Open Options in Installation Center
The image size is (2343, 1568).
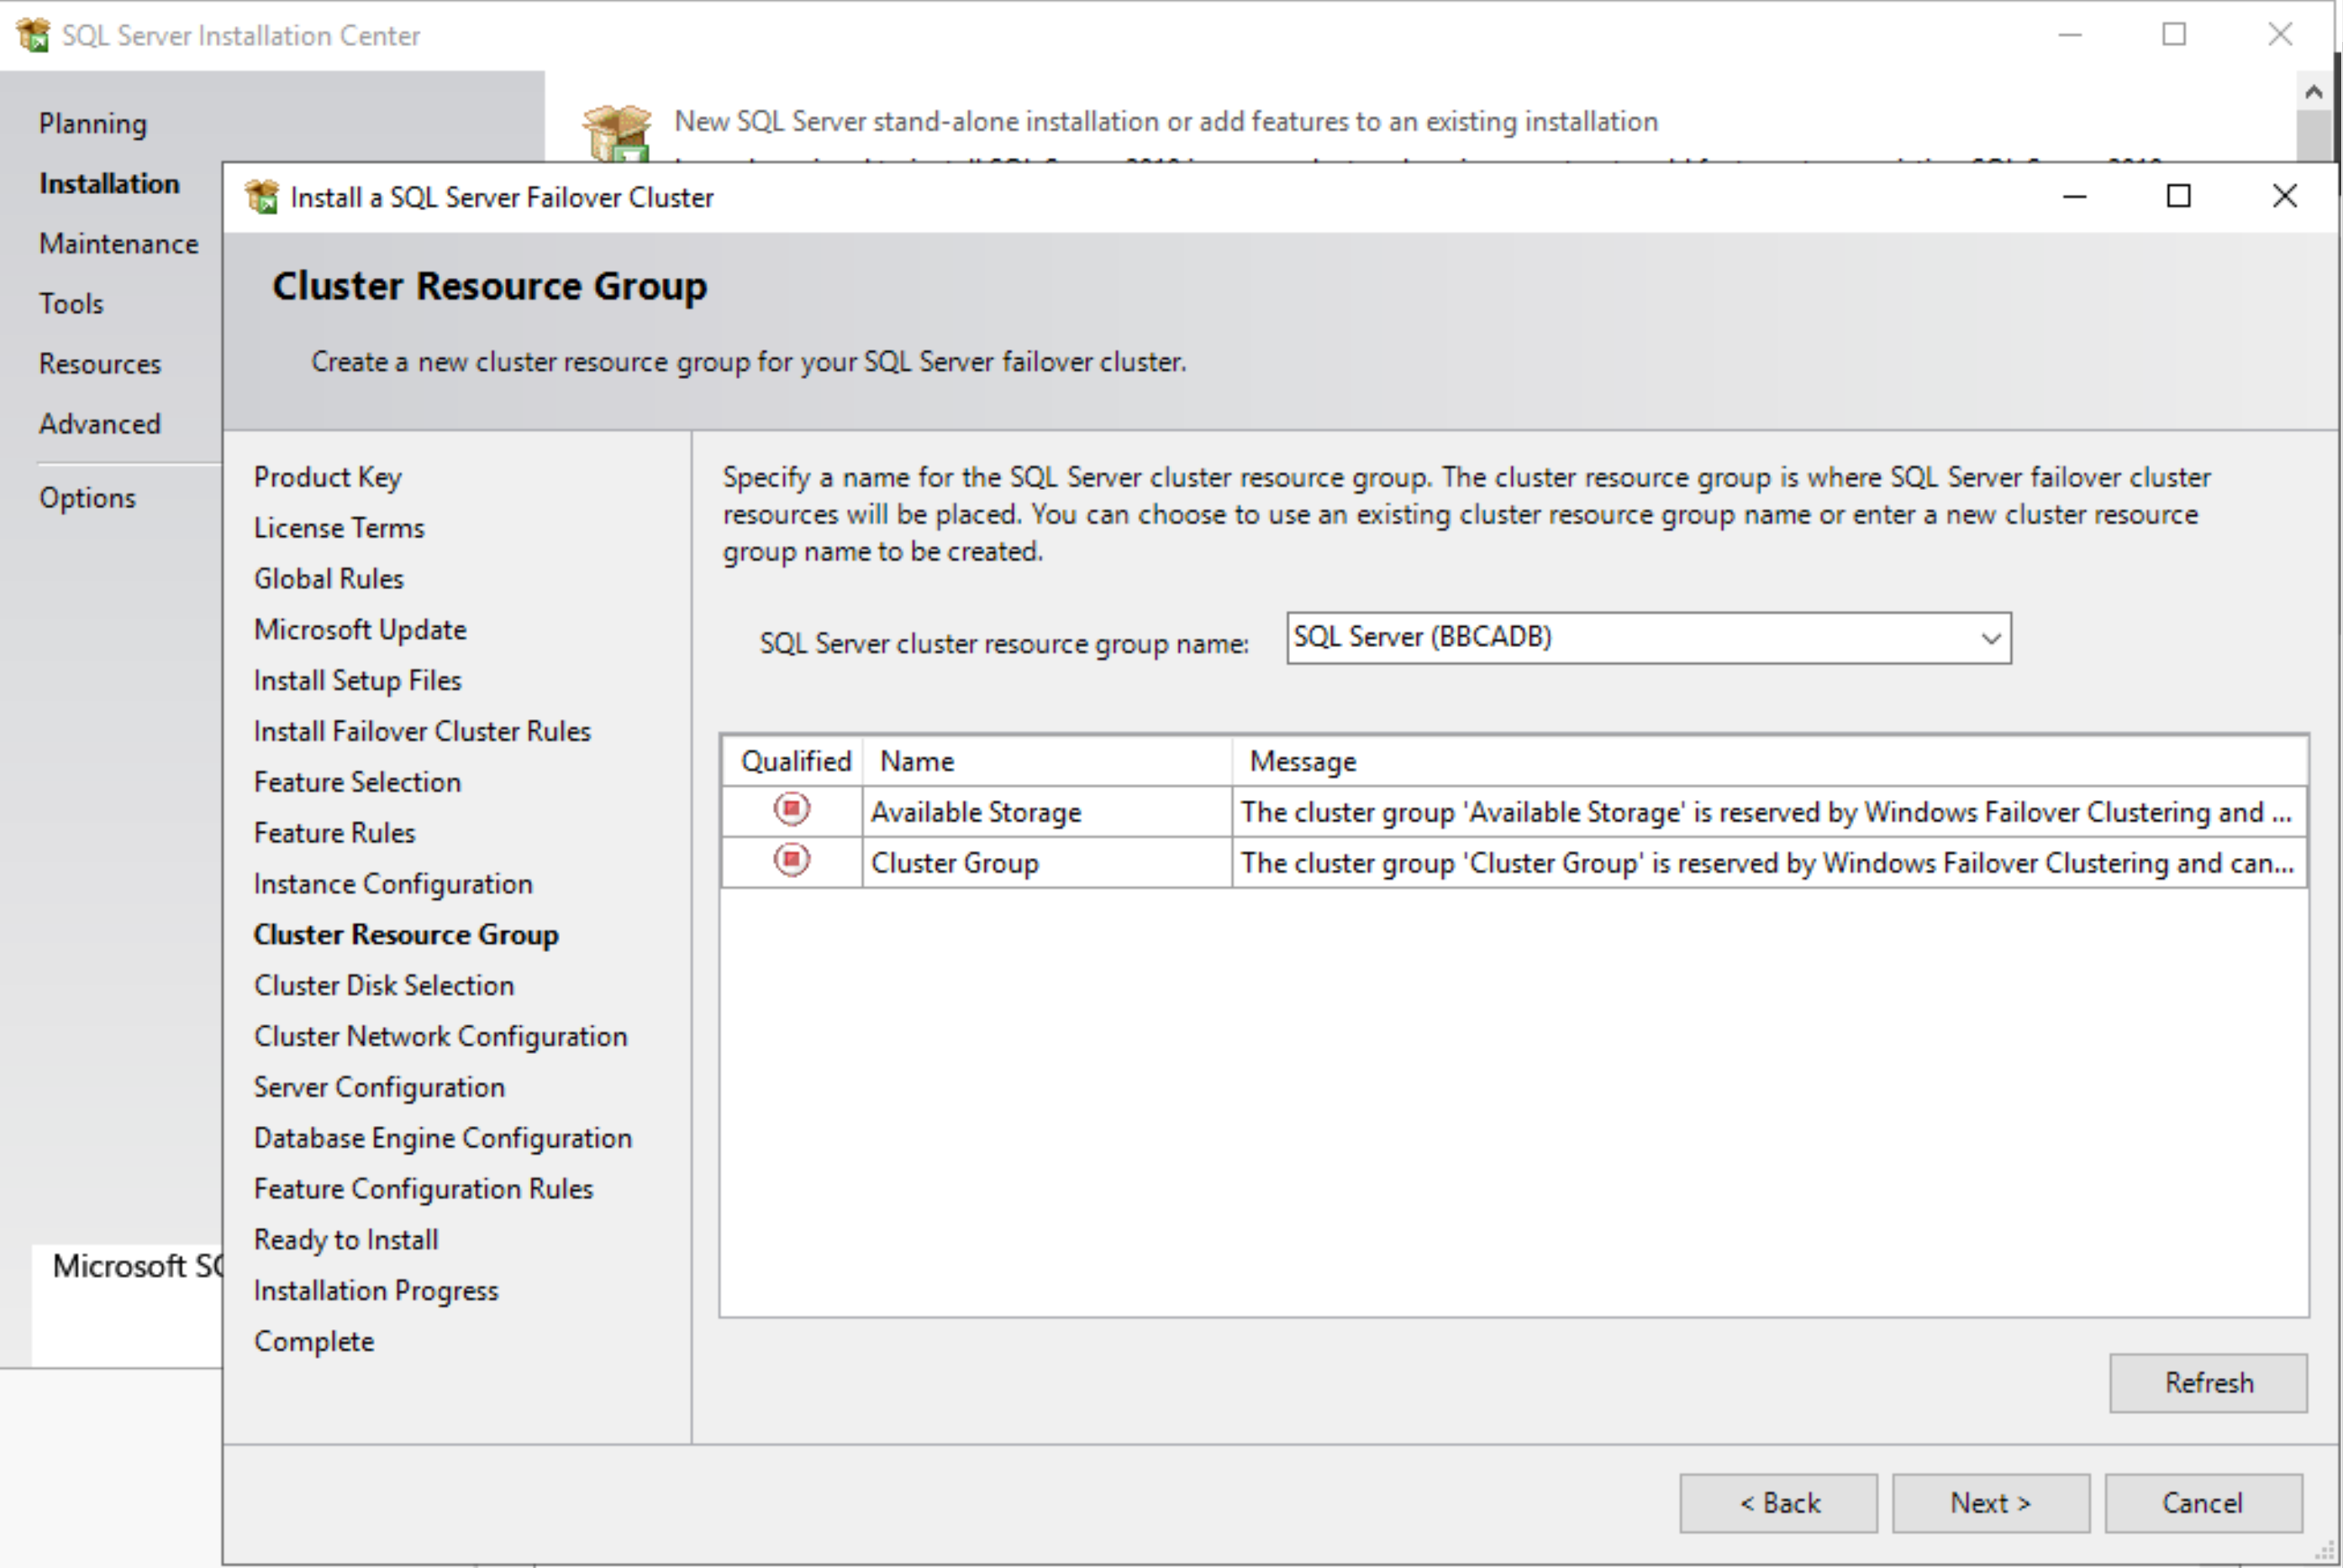tap(87, 498)
